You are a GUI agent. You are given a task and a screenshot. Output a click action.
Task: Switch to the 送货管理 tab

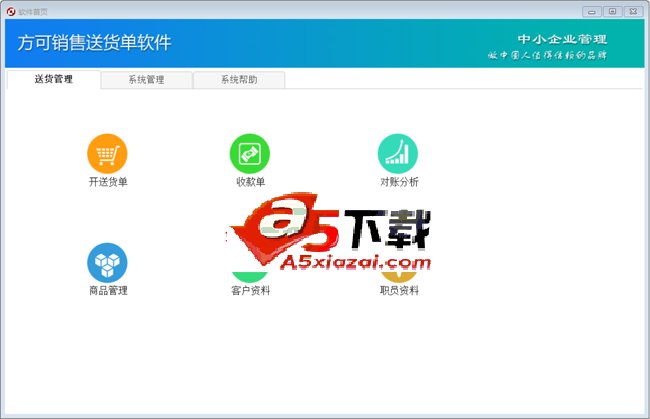pyautogui.click(x=53, y=79)
